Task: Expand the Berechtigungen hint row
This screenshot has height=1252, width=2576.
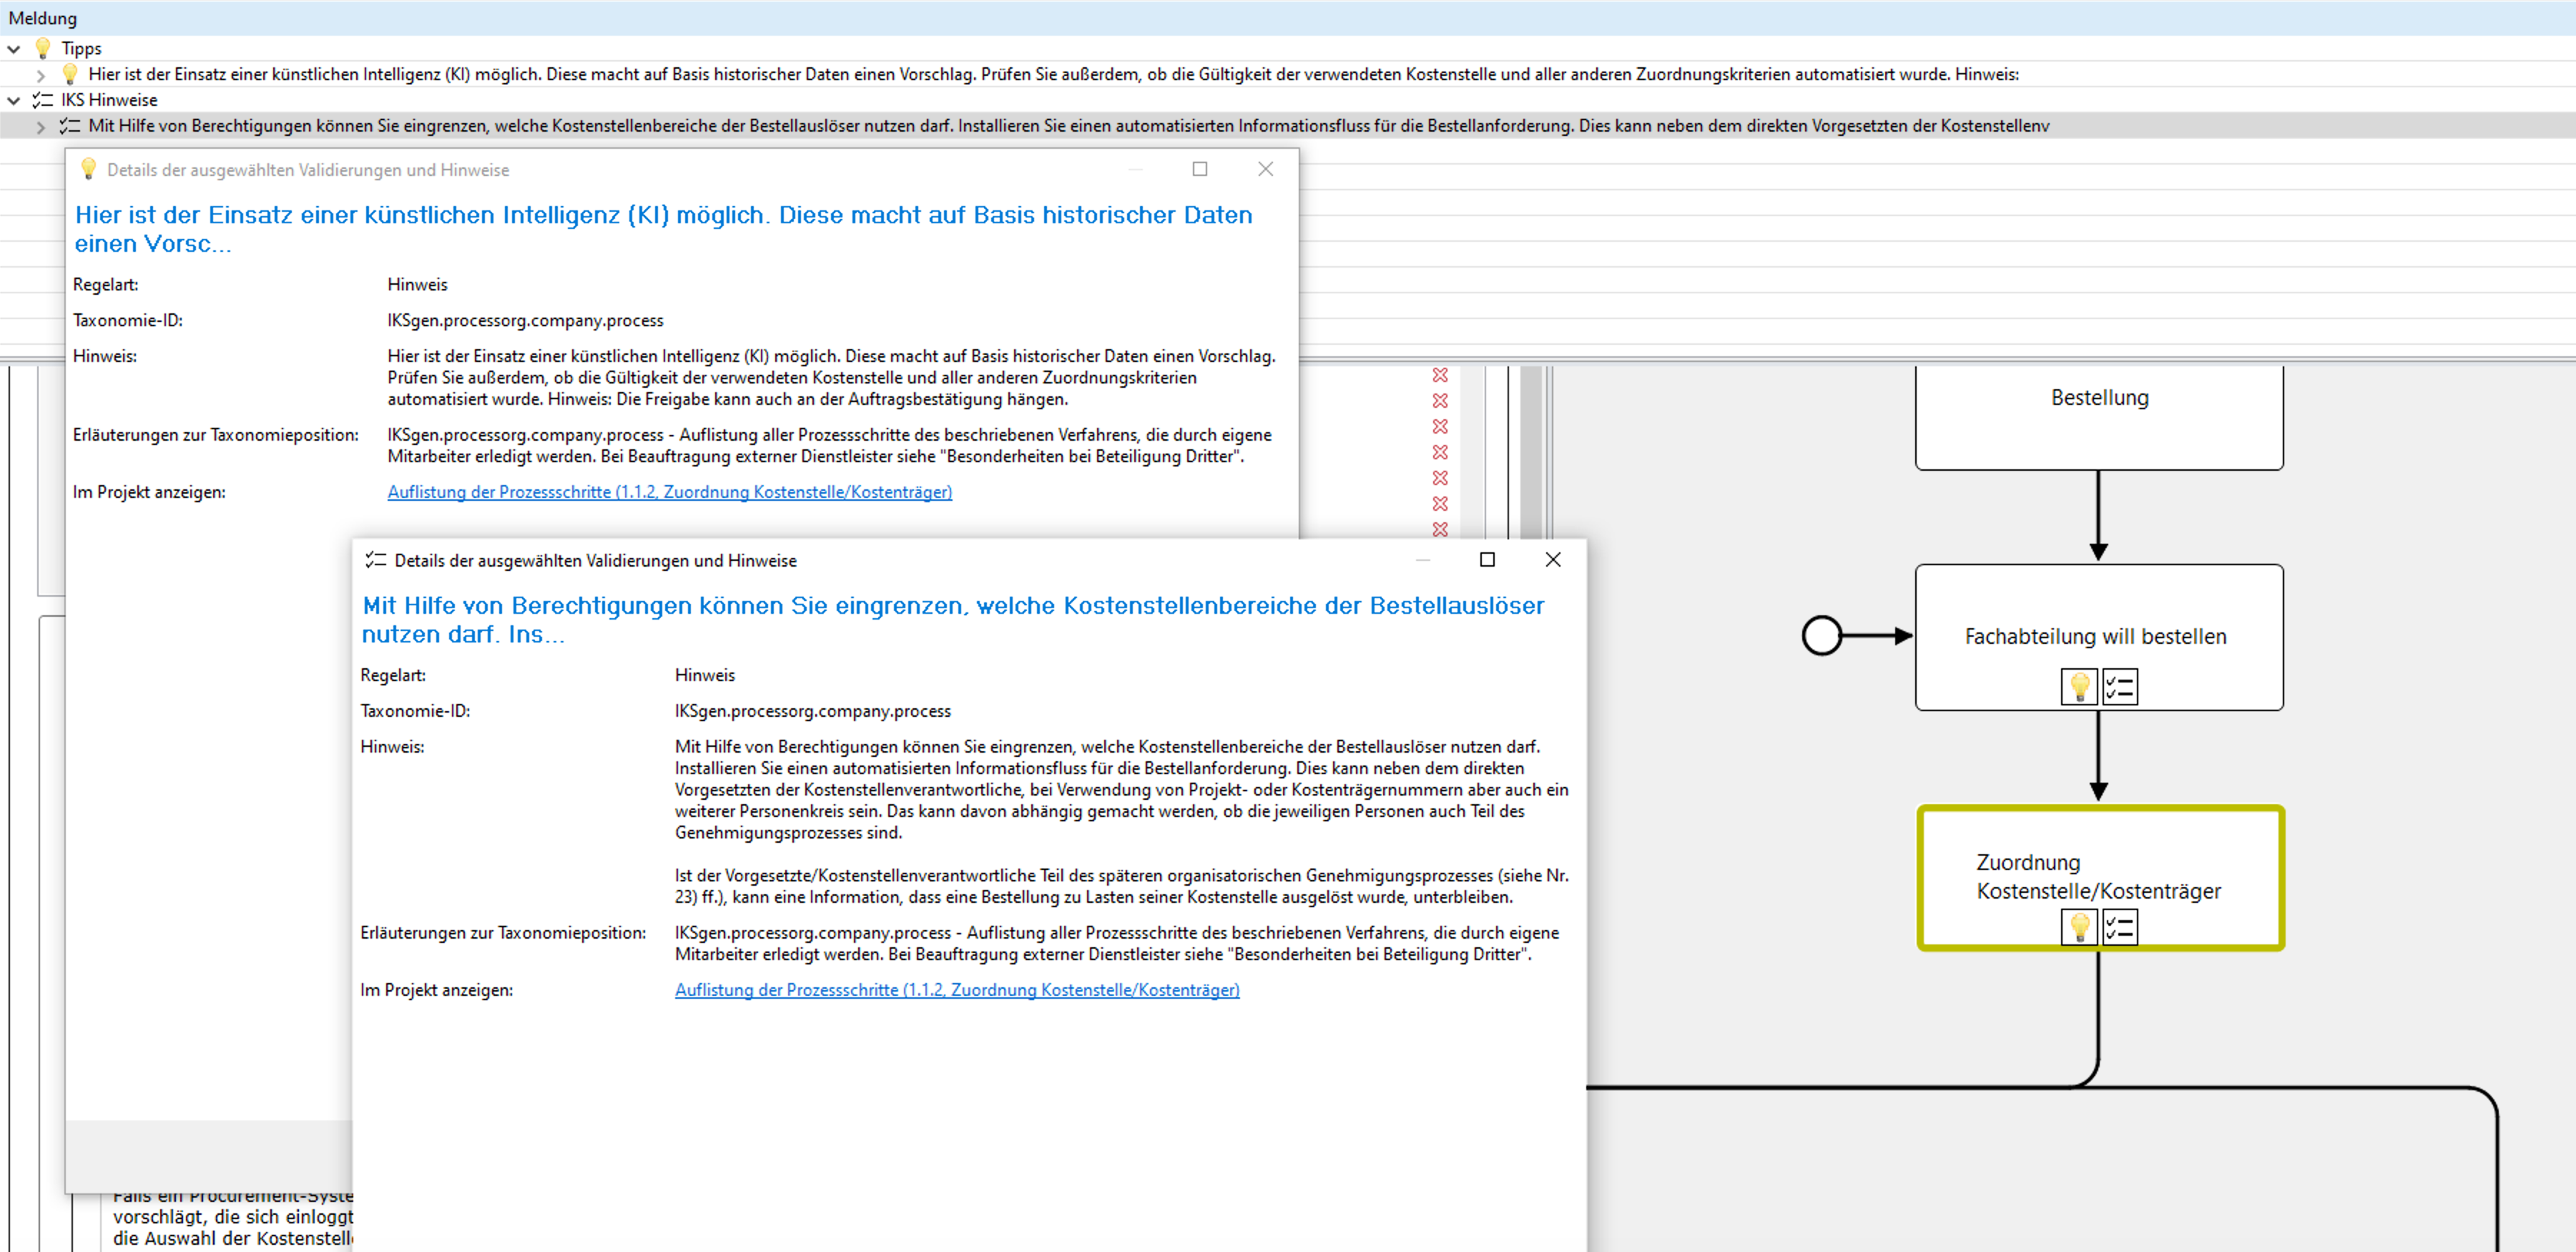Action: (x=40, y=126)
